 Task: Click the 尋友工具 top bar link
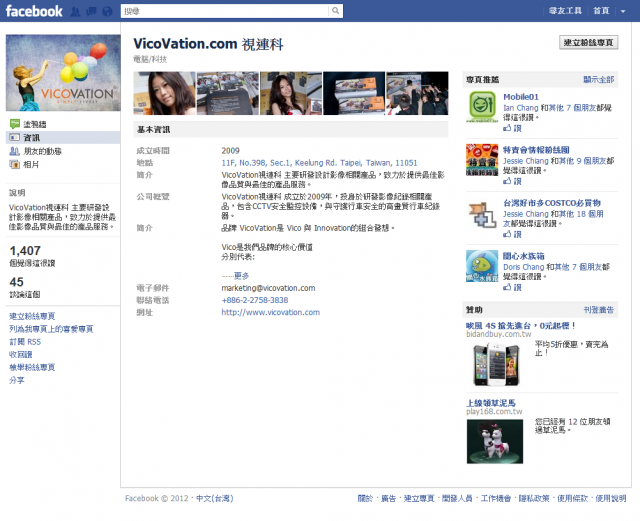point(565,11)
